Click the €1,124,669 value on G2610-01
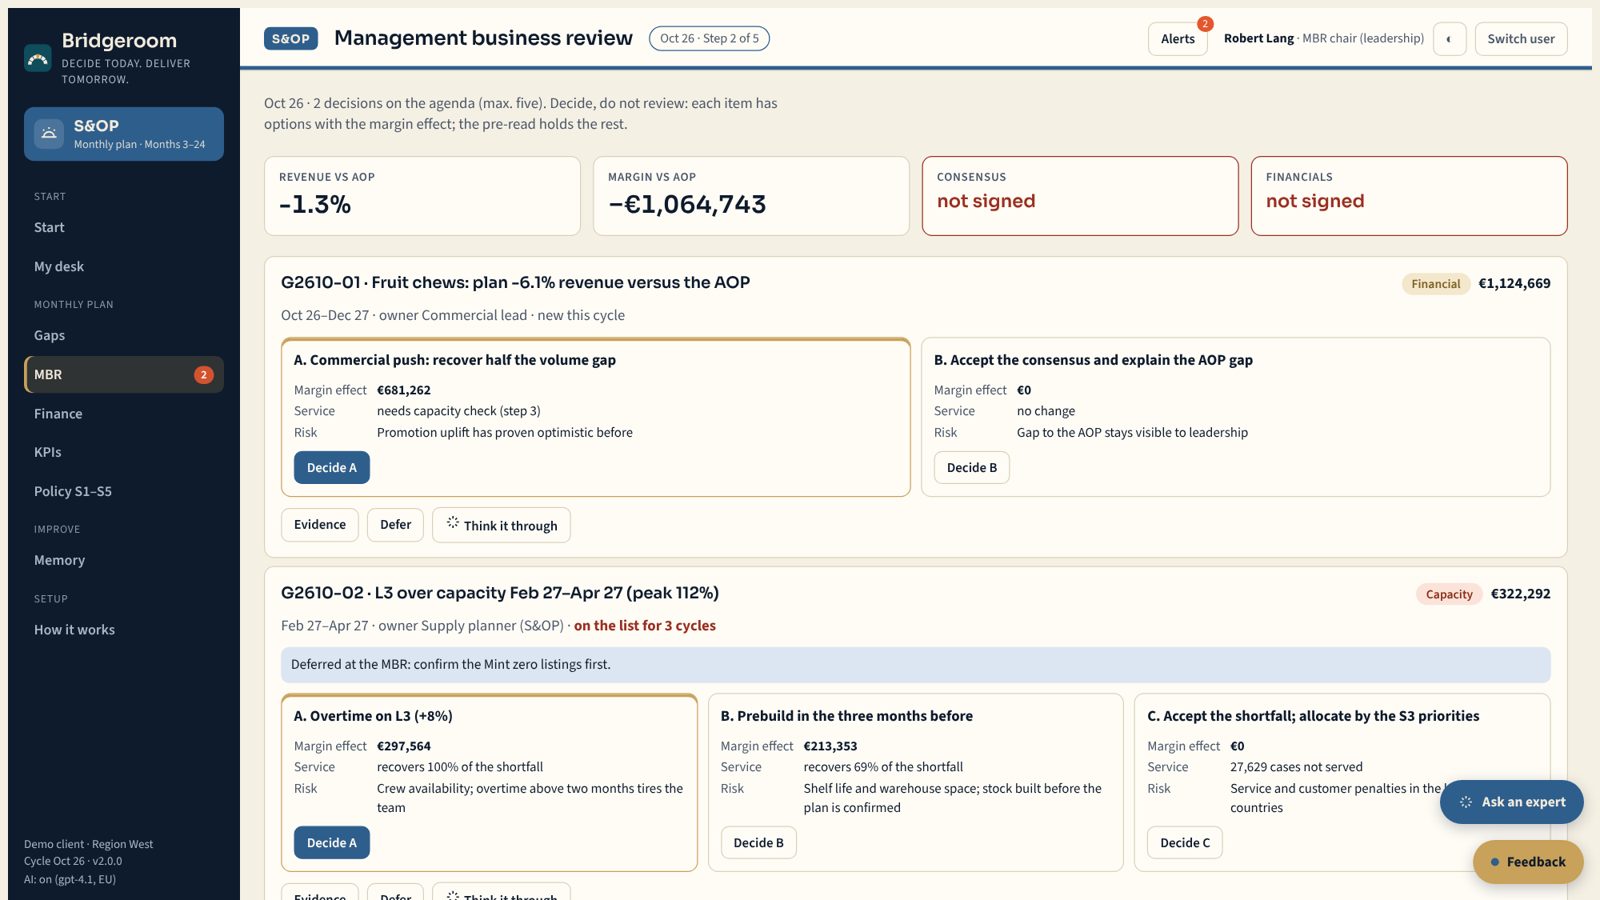The width and height of the screenshot is (1600, 900). (1515, 284)
